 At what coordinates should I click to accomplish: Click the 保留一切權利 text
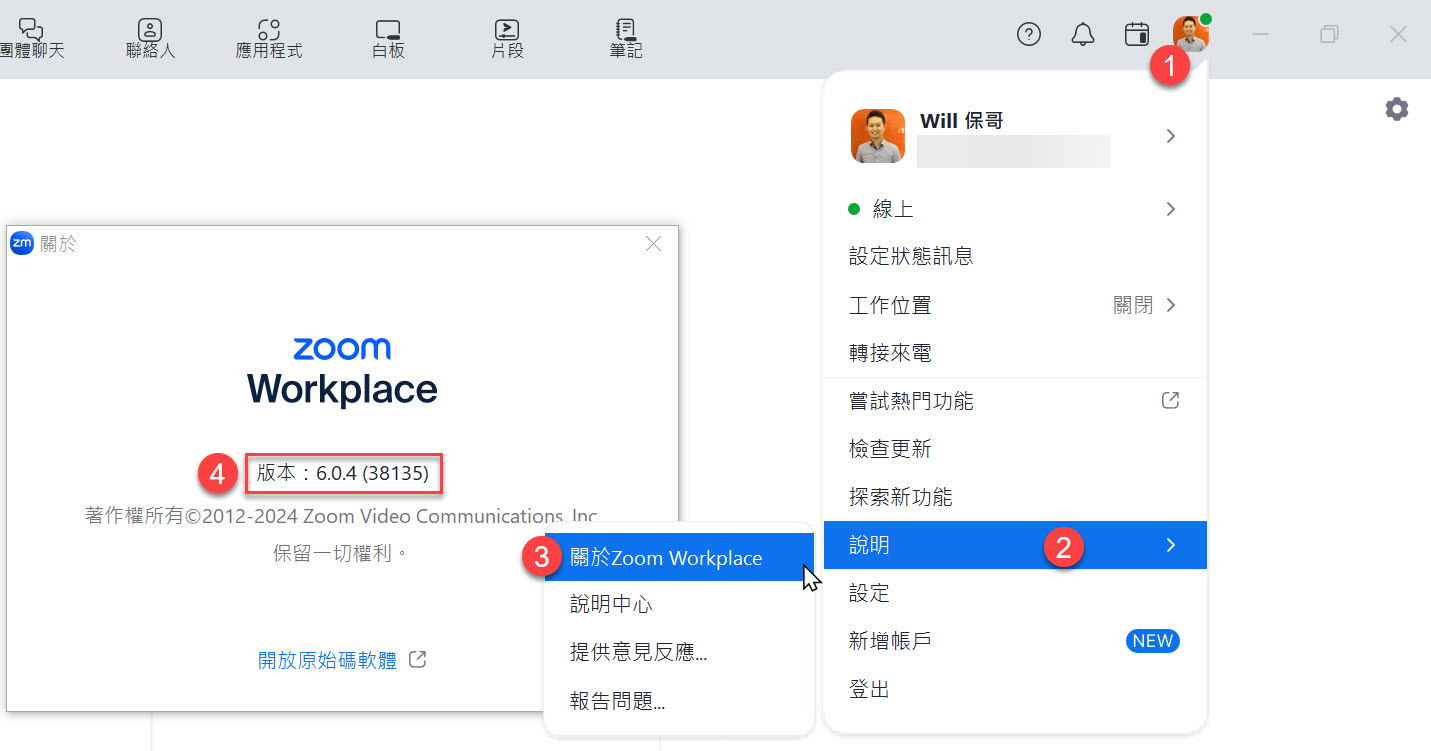[x=341, y=552]
